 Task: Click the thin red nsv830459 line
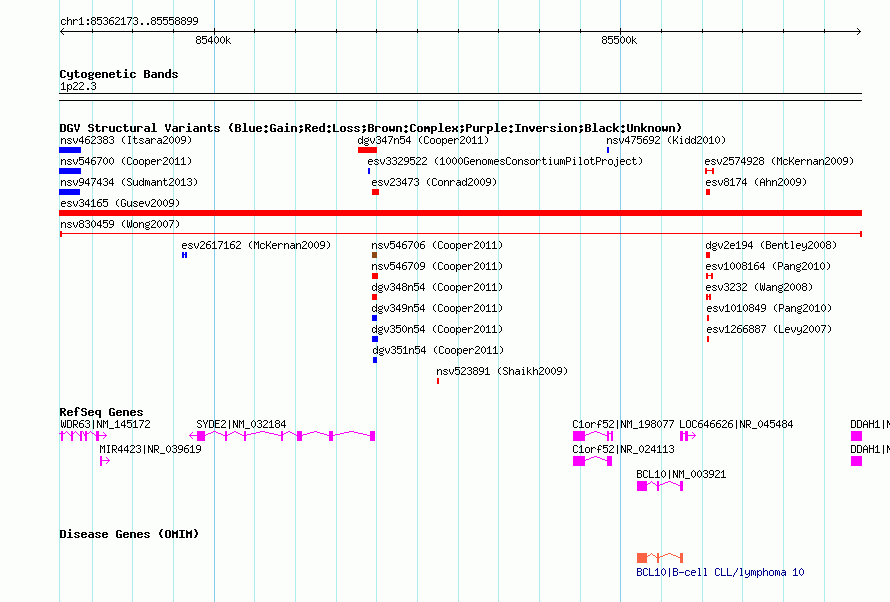click(x=460, y=234)
